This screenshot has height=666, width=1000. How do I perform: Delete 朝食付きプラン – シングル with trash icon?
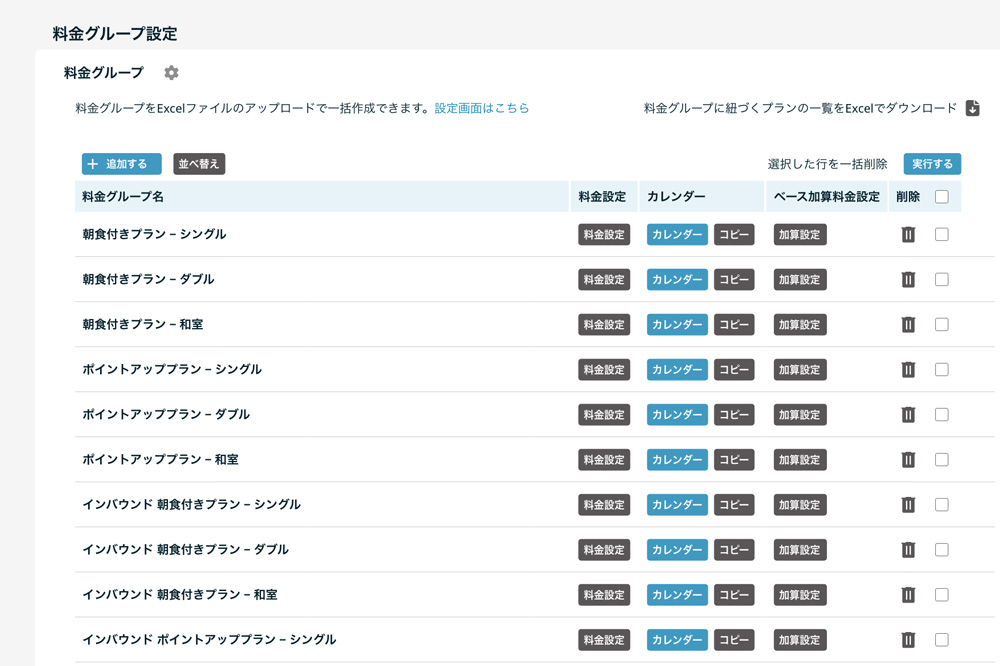point(908,235)
